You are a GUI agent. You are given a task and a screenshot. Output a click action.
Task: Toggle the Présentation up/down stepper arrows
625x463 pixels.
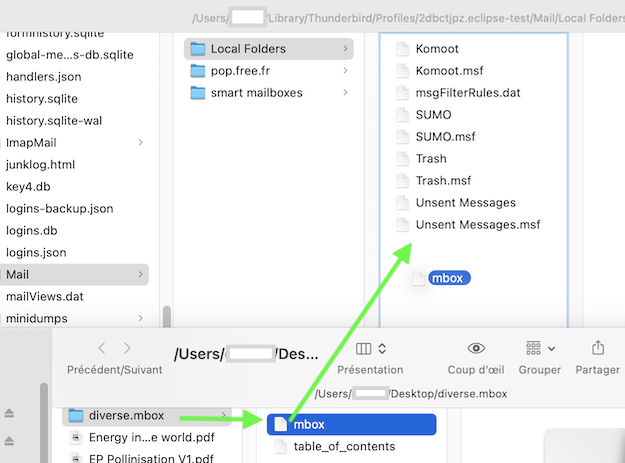coord(382,349)
